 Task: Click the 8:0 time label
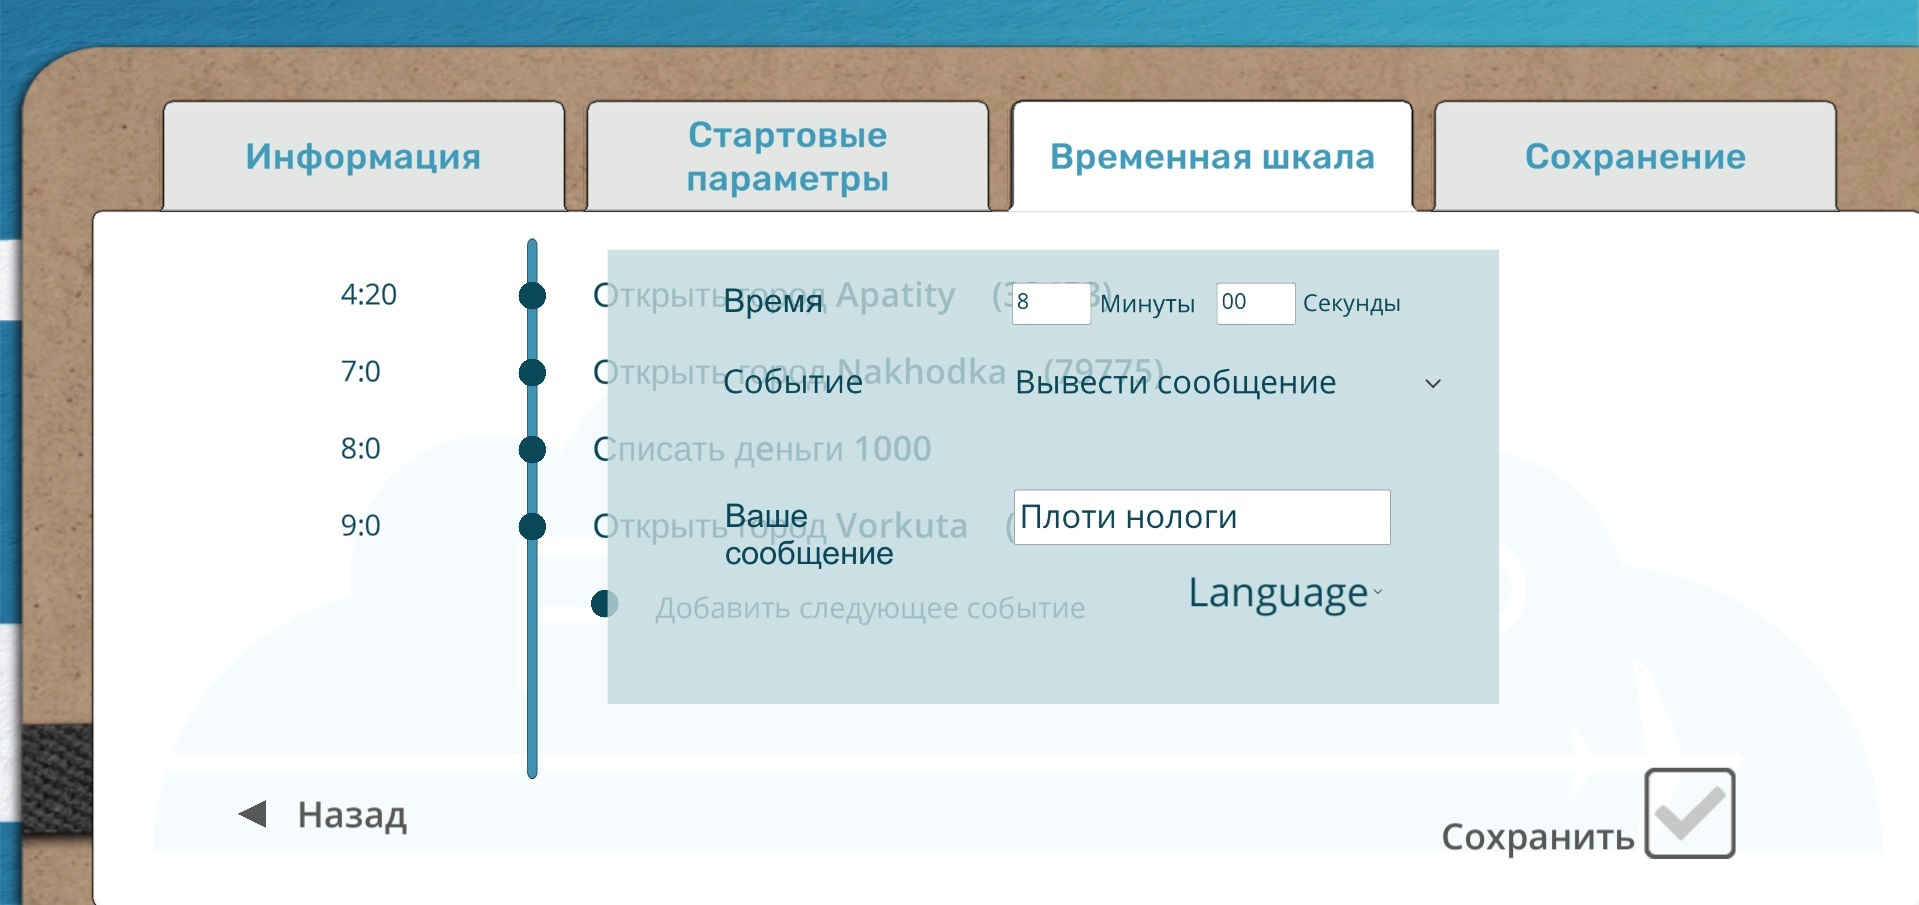coord(361,448)
